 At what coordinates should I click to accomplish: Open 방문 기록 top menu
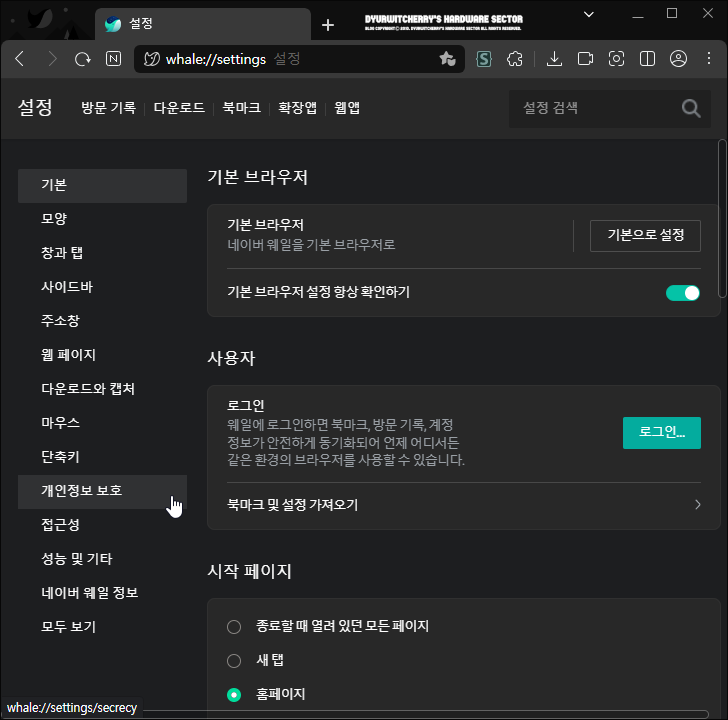click(x=108, y=108)
